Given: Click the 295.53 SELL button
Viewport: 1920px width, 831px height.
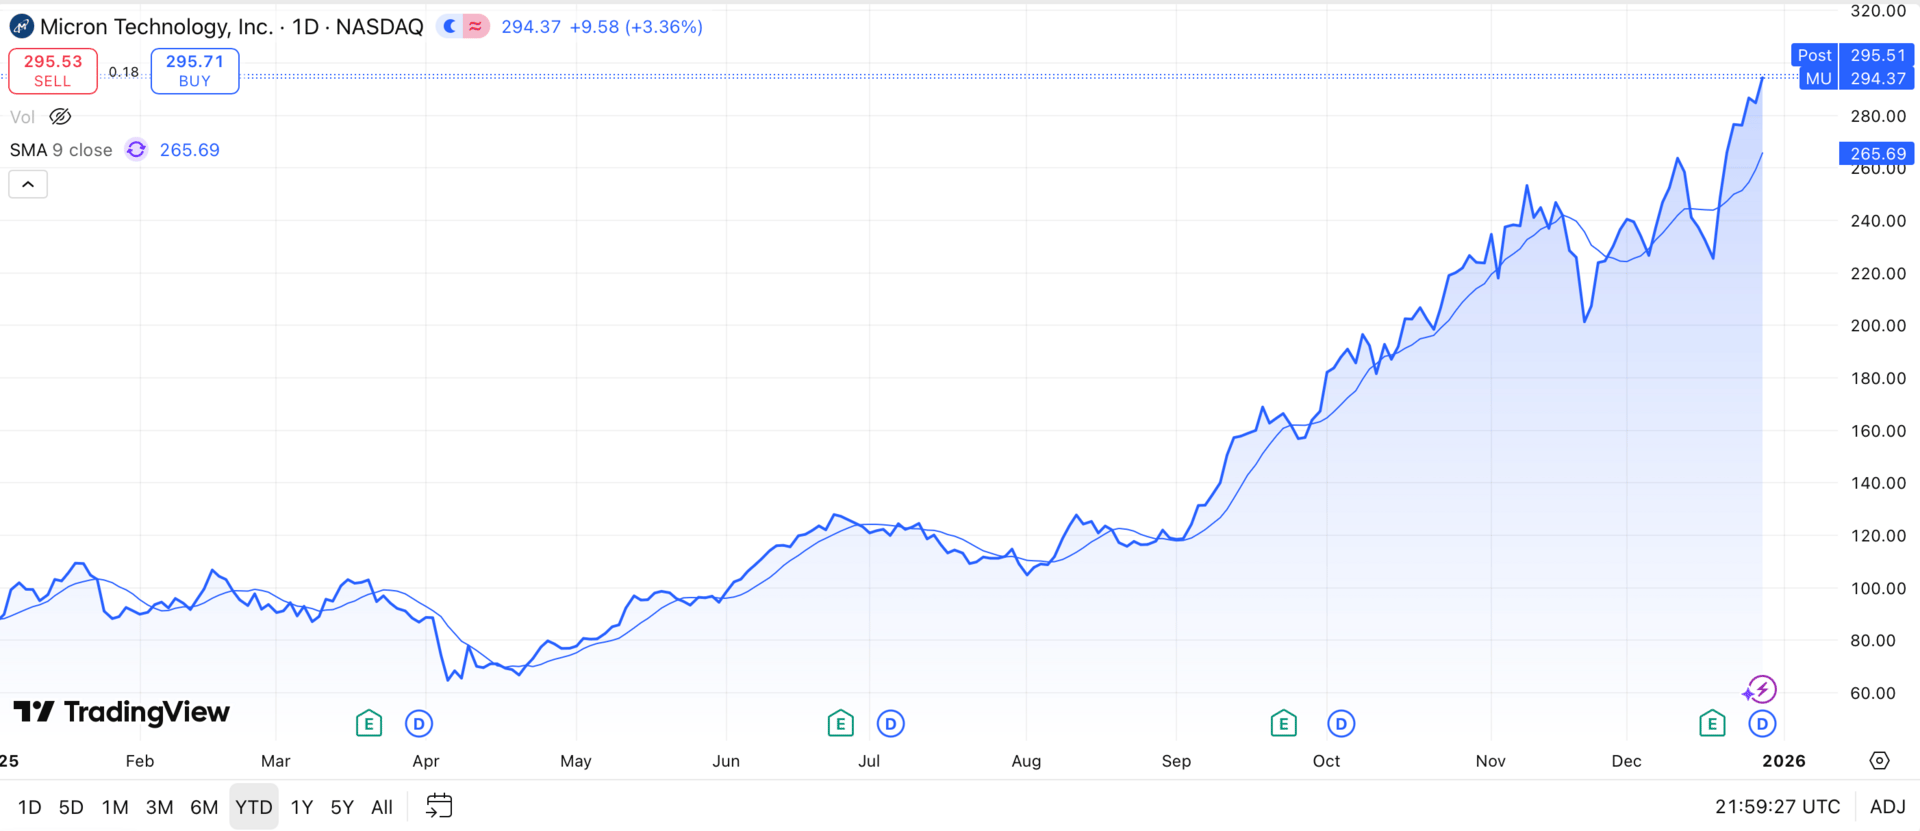Looking at the screenshot, I should click(53, 71).
